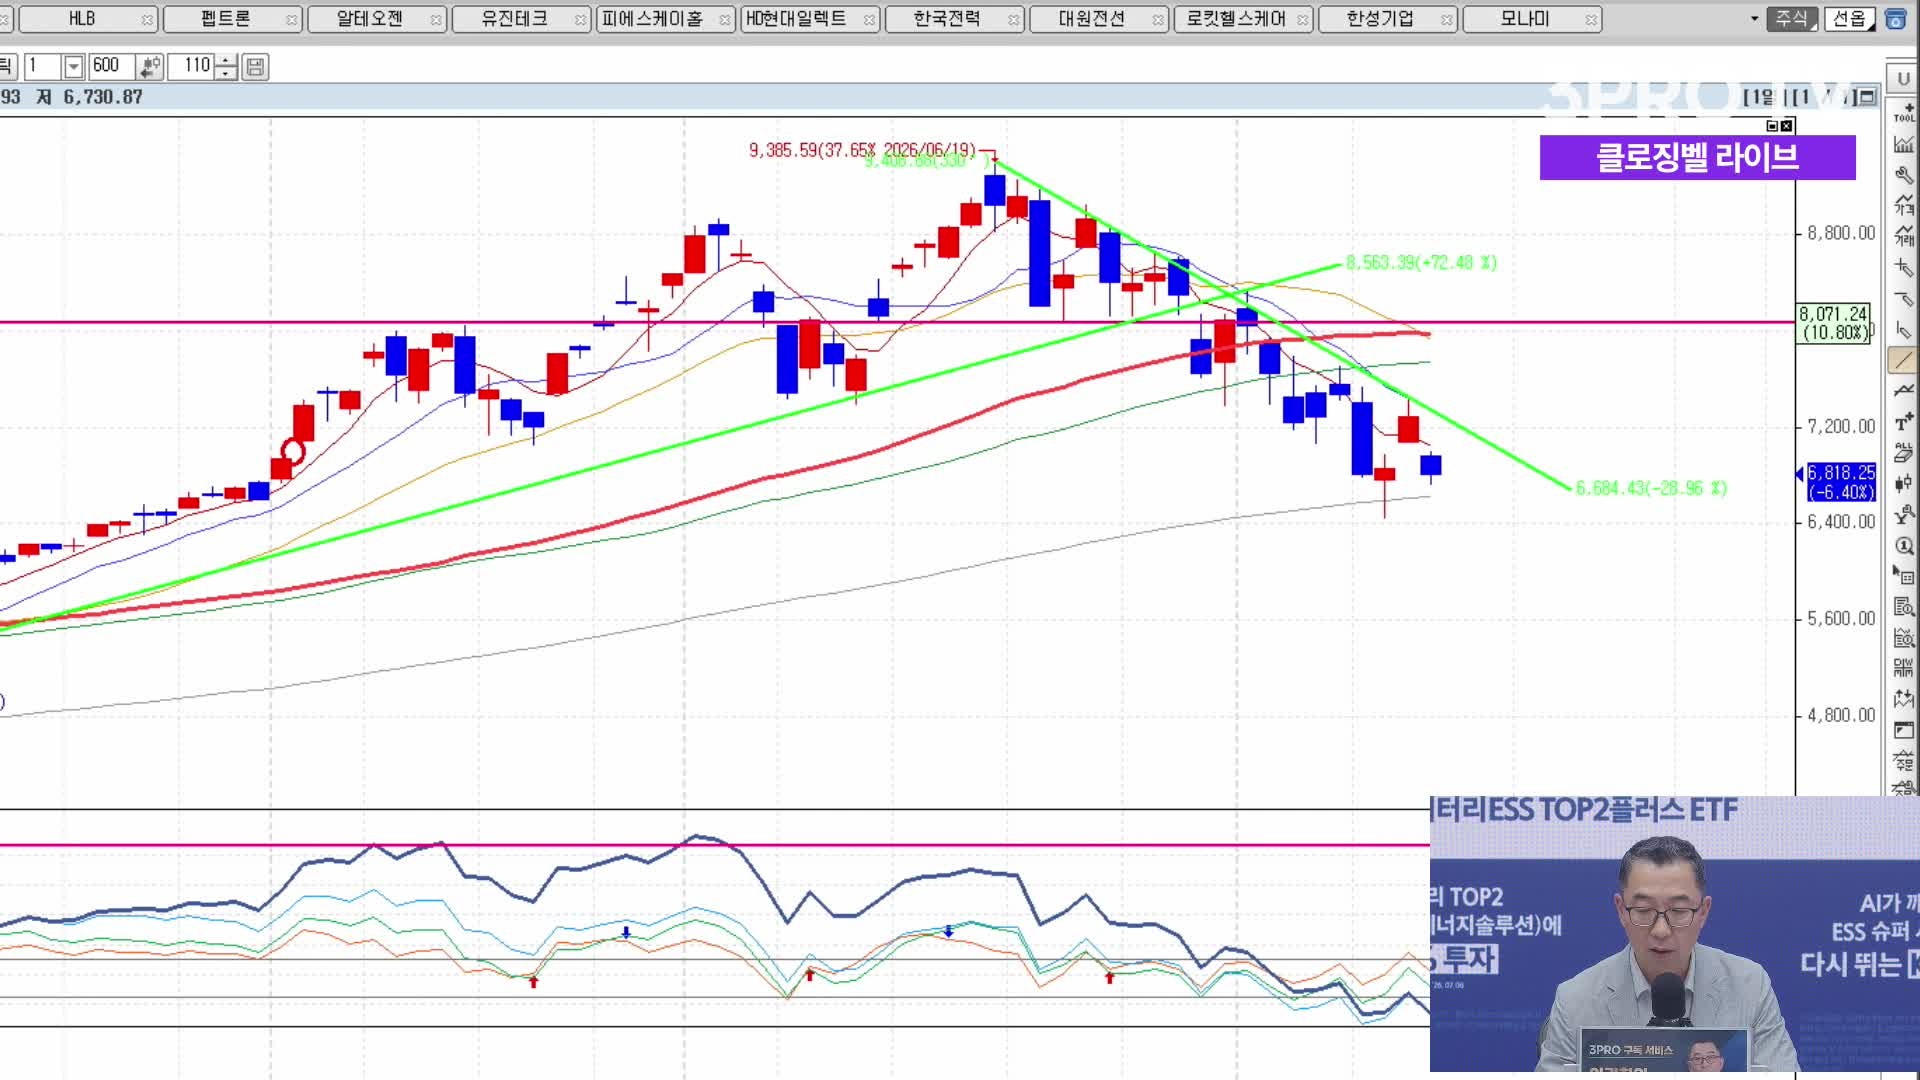Click the cursor data window icon

coord(1903,576)
